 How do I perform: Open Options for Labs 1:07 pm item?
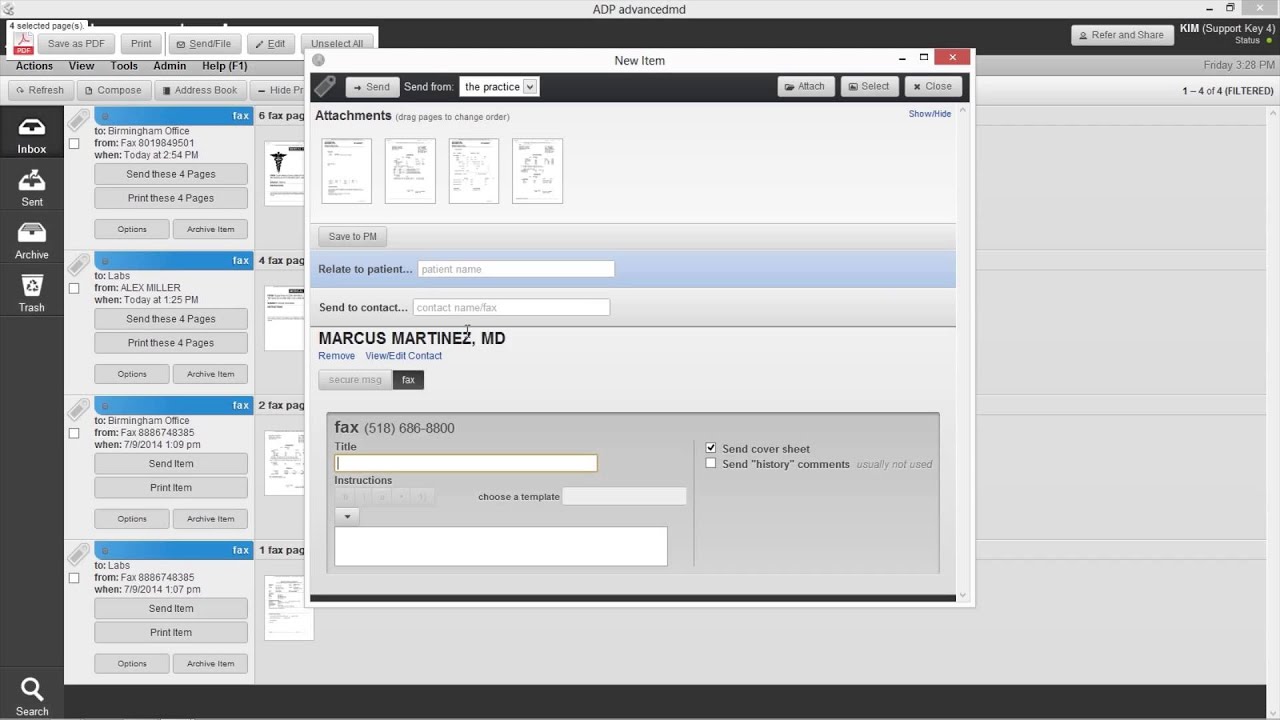click(132, 664)
